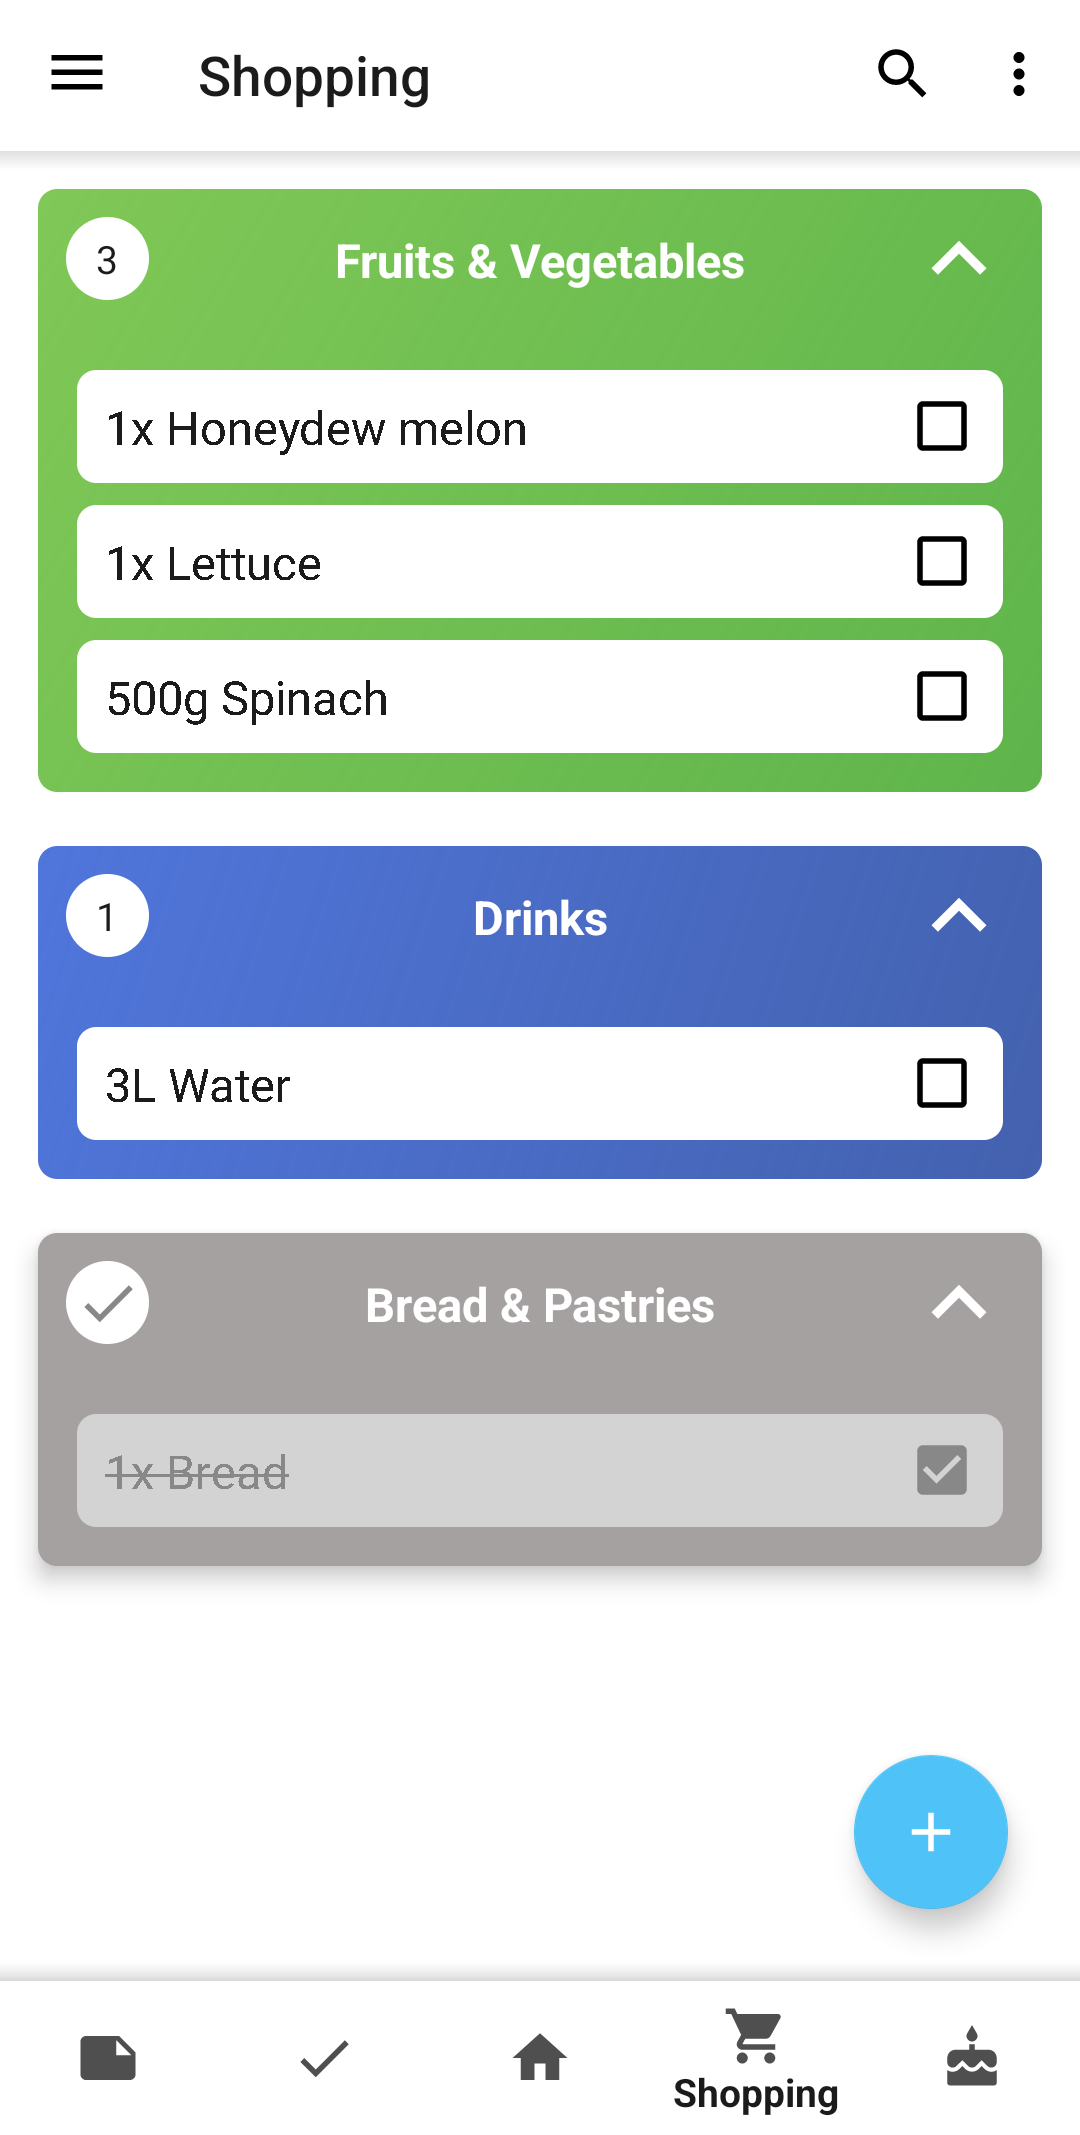Go to the checkmark tasks tab

[324, 2058]
